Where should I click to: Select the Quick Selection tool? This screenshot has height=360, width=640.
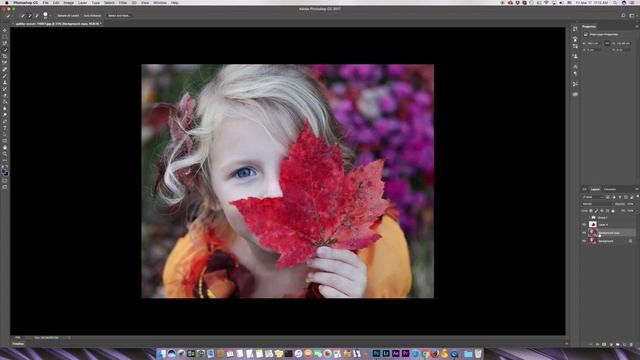5,49
